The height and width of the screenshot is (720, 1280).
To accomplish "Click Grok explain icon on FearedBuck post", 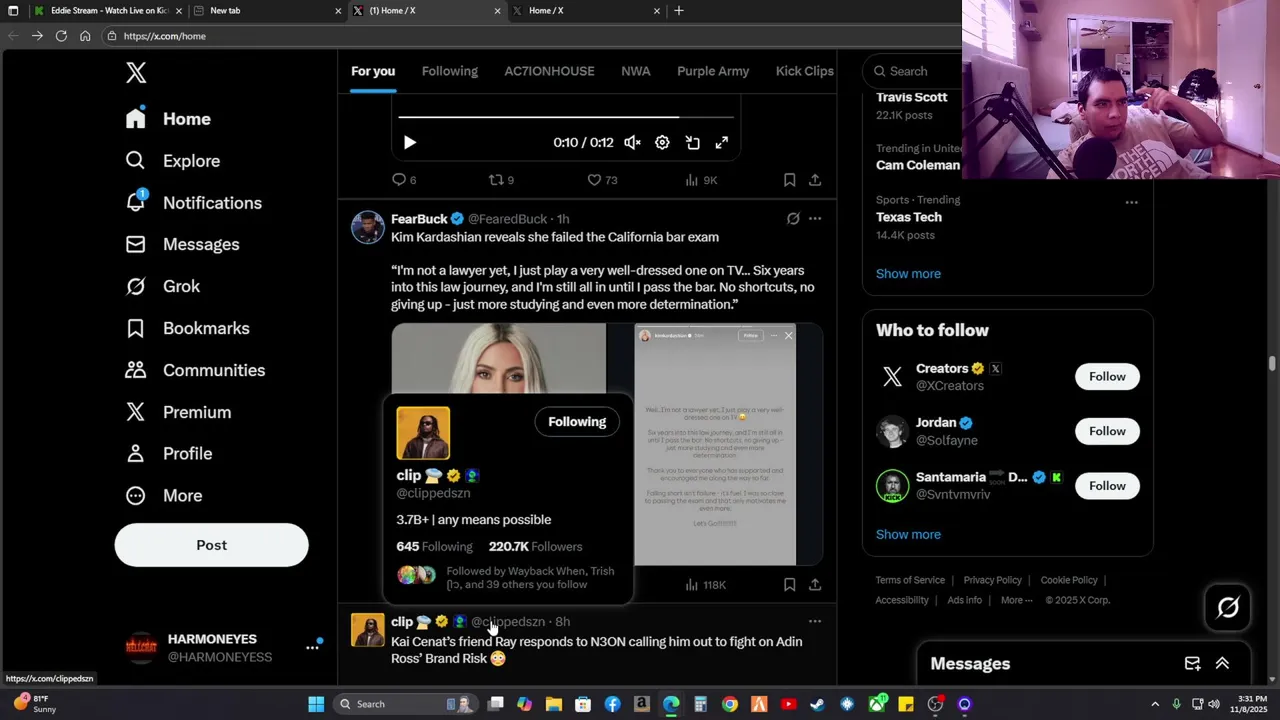I will coord(793,219).
